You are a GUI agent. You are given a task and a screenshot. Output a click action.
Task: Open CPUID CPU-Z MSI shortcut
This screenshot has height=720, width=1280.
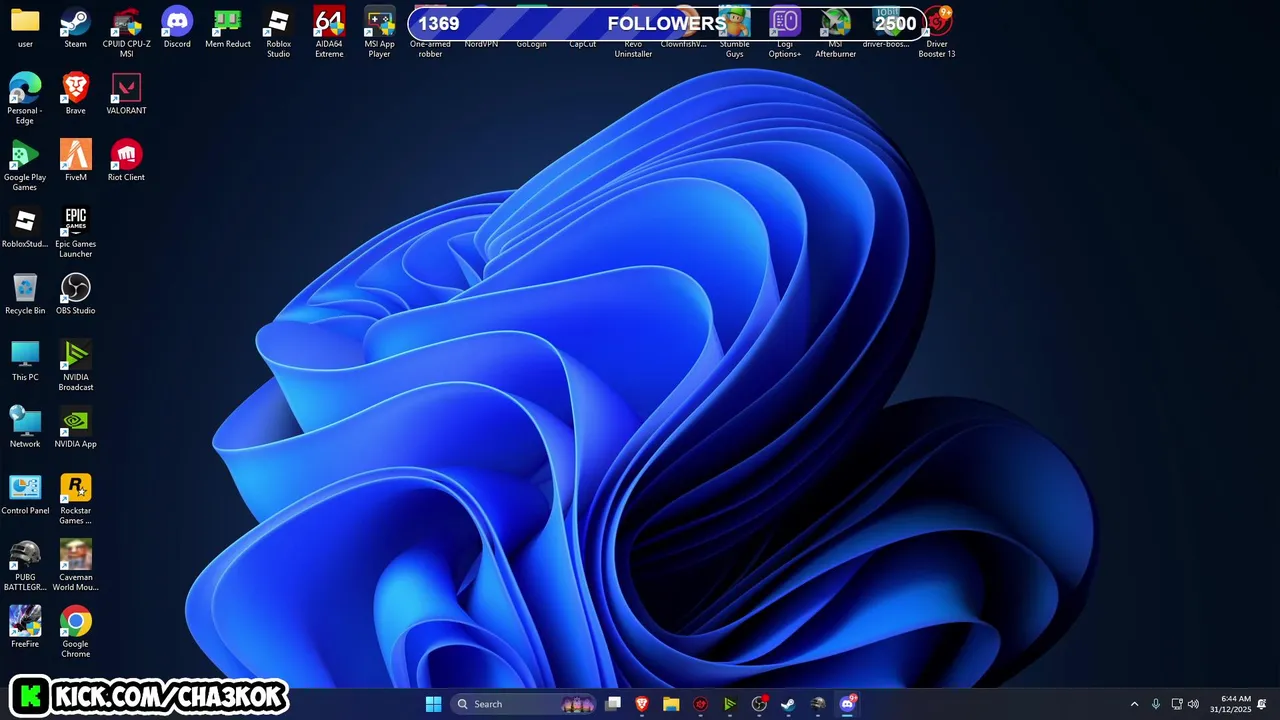(126, 21)
